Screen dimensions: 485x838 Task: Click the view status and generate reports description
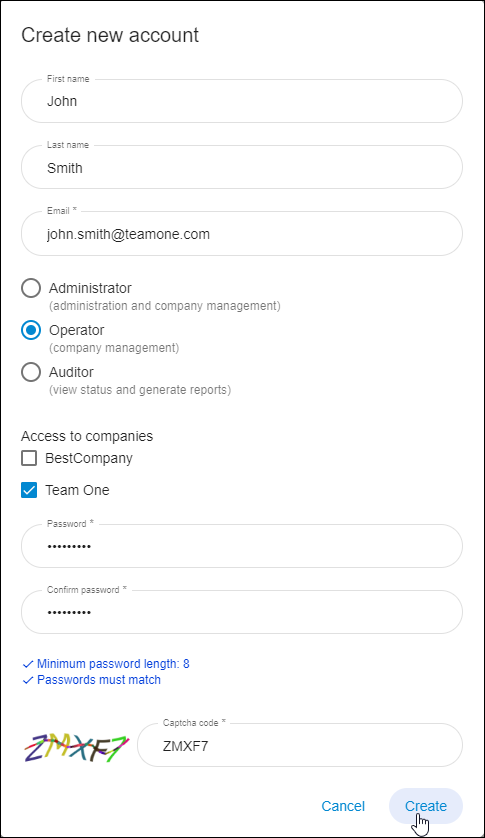pyautogui.click(x=140, y=390)
